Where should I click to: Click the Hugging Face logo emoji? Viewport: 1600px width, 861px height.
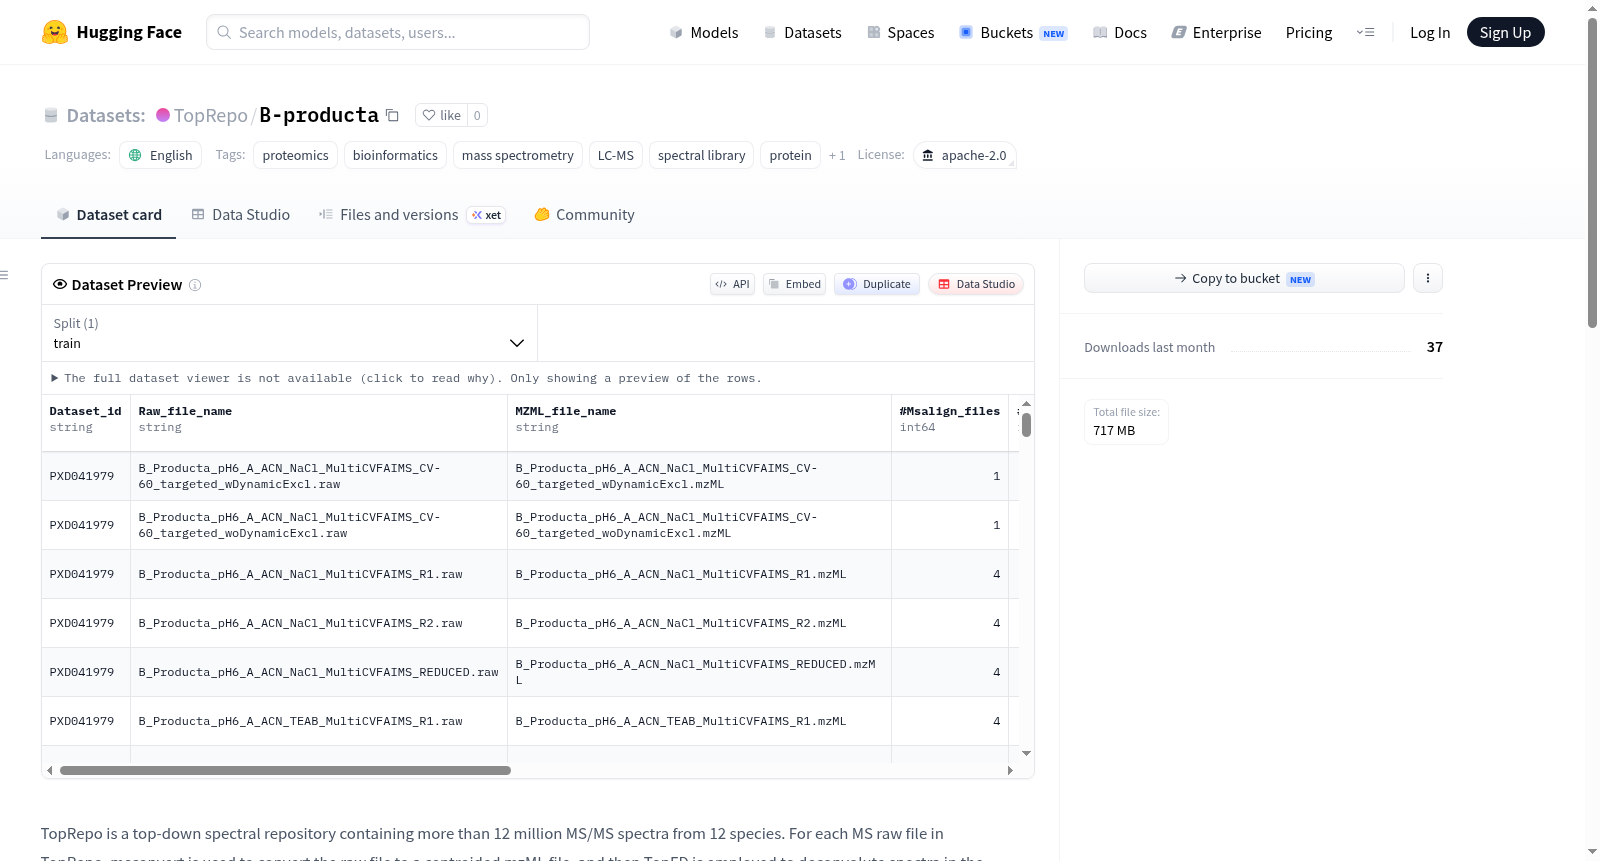pyautogui.click(x=55, y=32)
